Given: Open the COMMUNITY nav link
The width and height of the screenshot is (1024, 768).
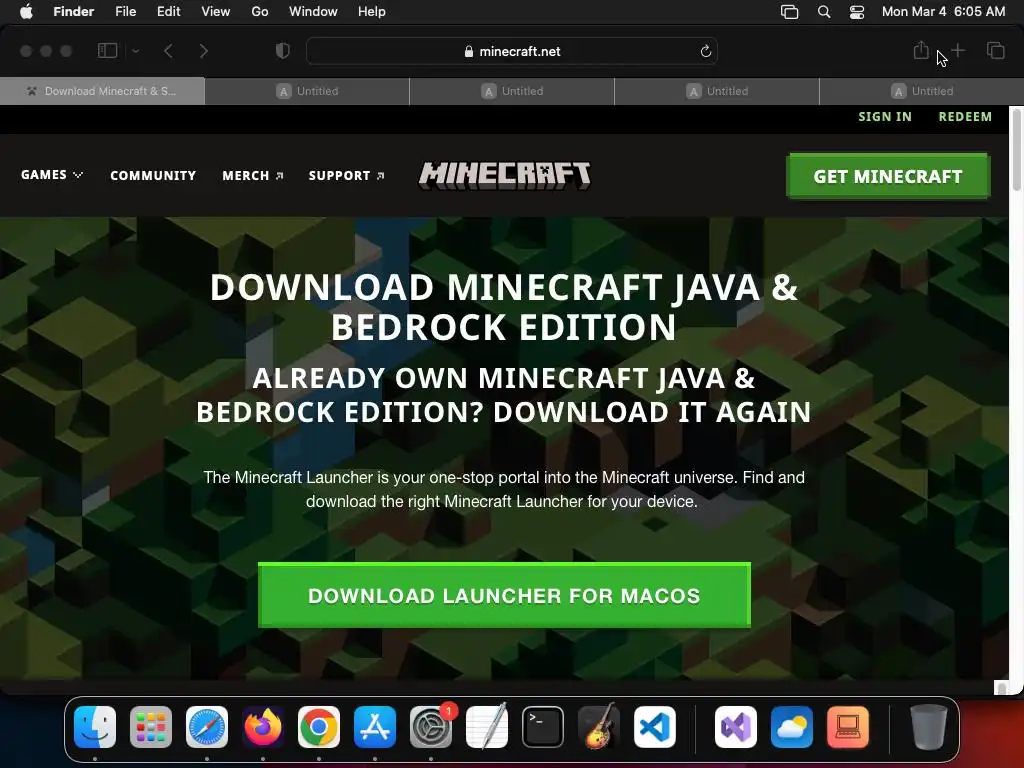Looking at the screenshot, I should [x=153, y=176].
